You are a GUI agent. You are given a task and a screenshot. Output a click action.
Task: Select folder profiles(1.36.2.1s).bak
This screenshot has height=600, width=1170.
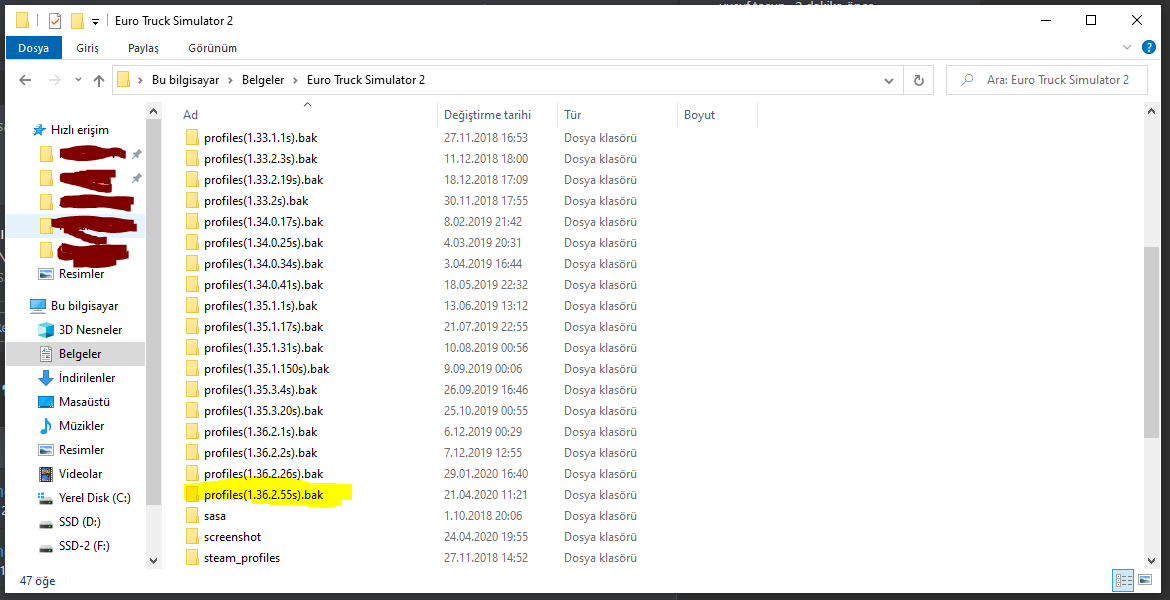(260, 431)
